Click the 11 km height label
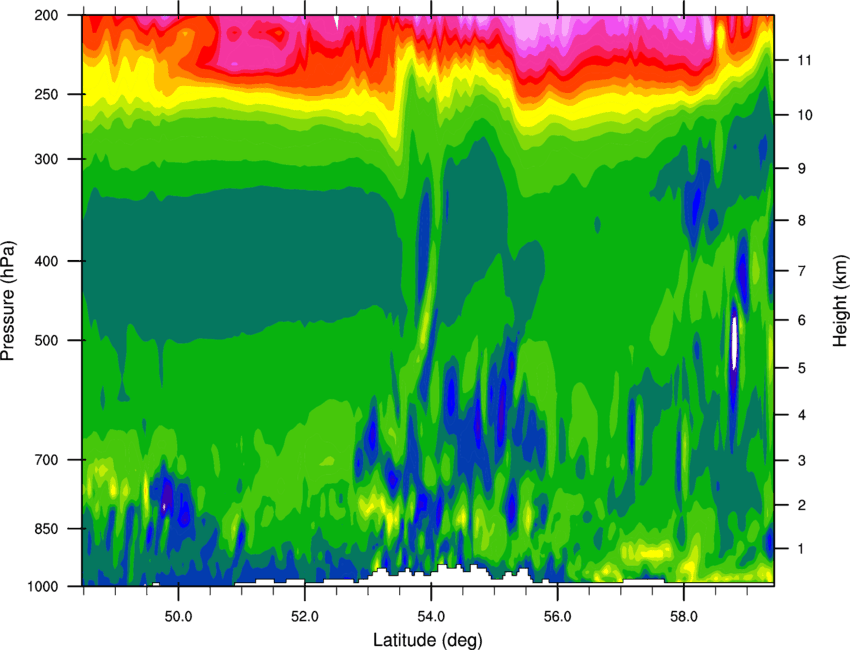The image size is (850, 650). point(804,60)
